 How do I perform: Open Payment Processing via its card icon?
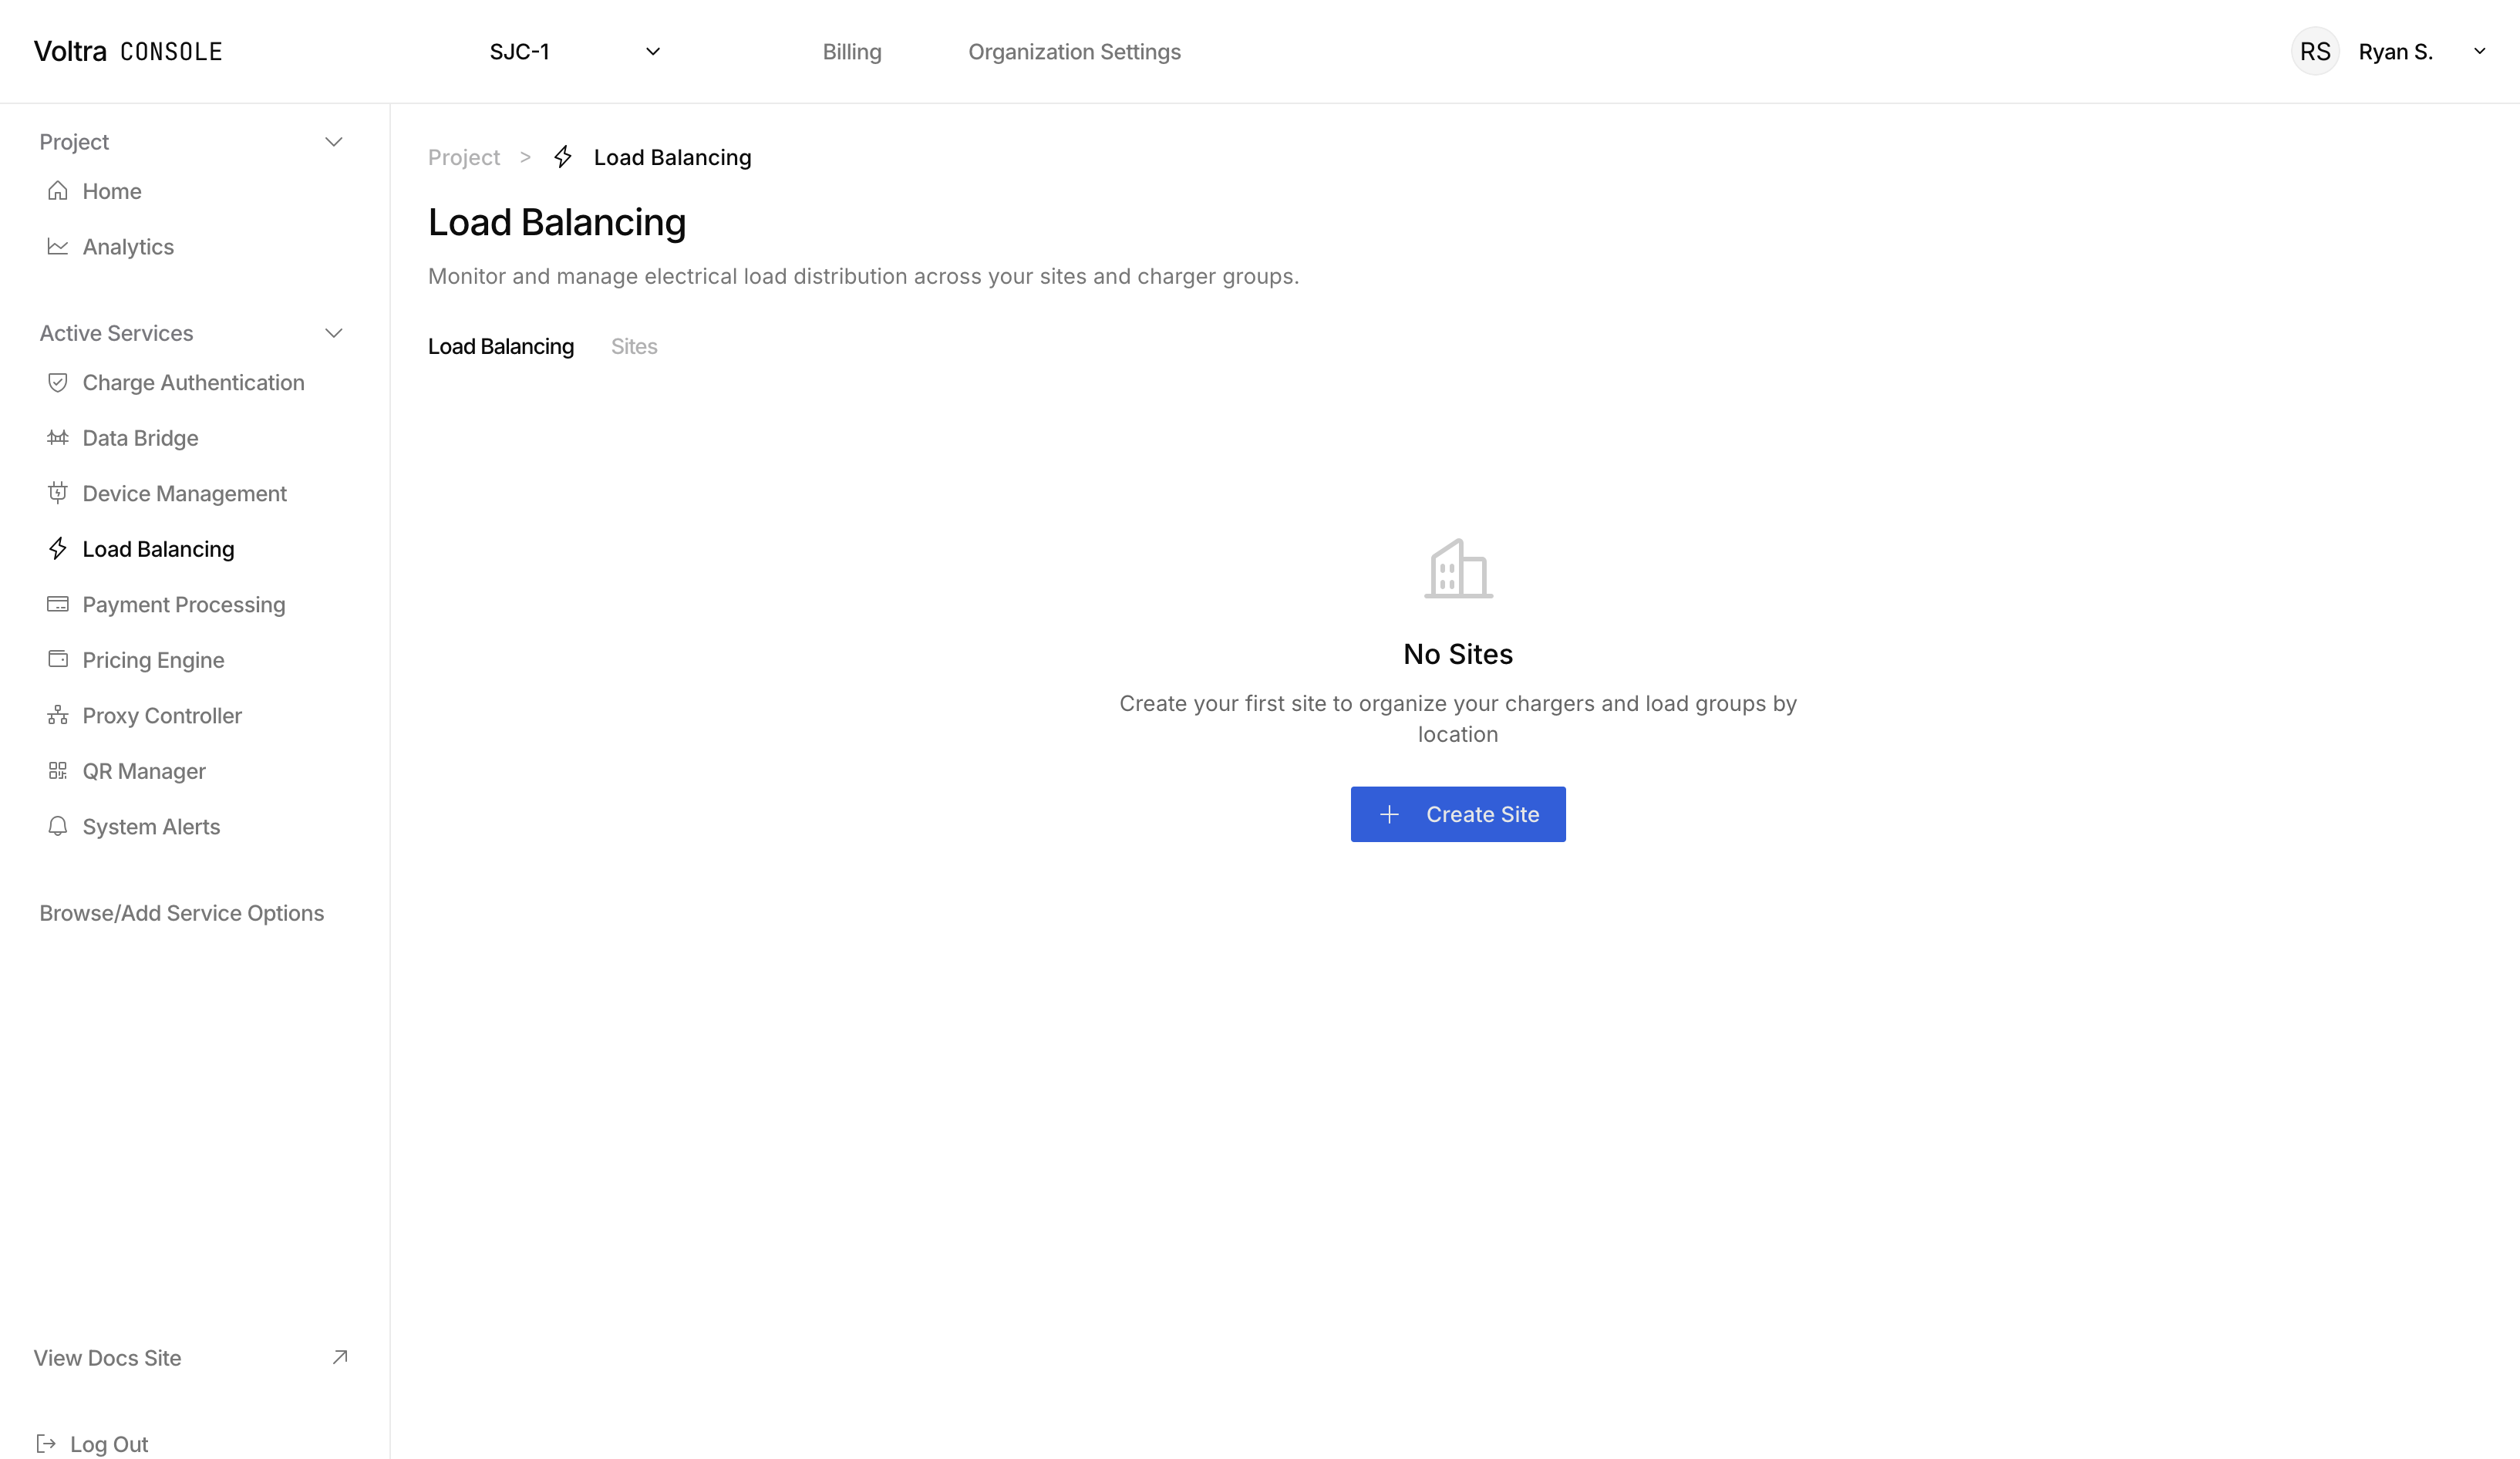point(57,604)
